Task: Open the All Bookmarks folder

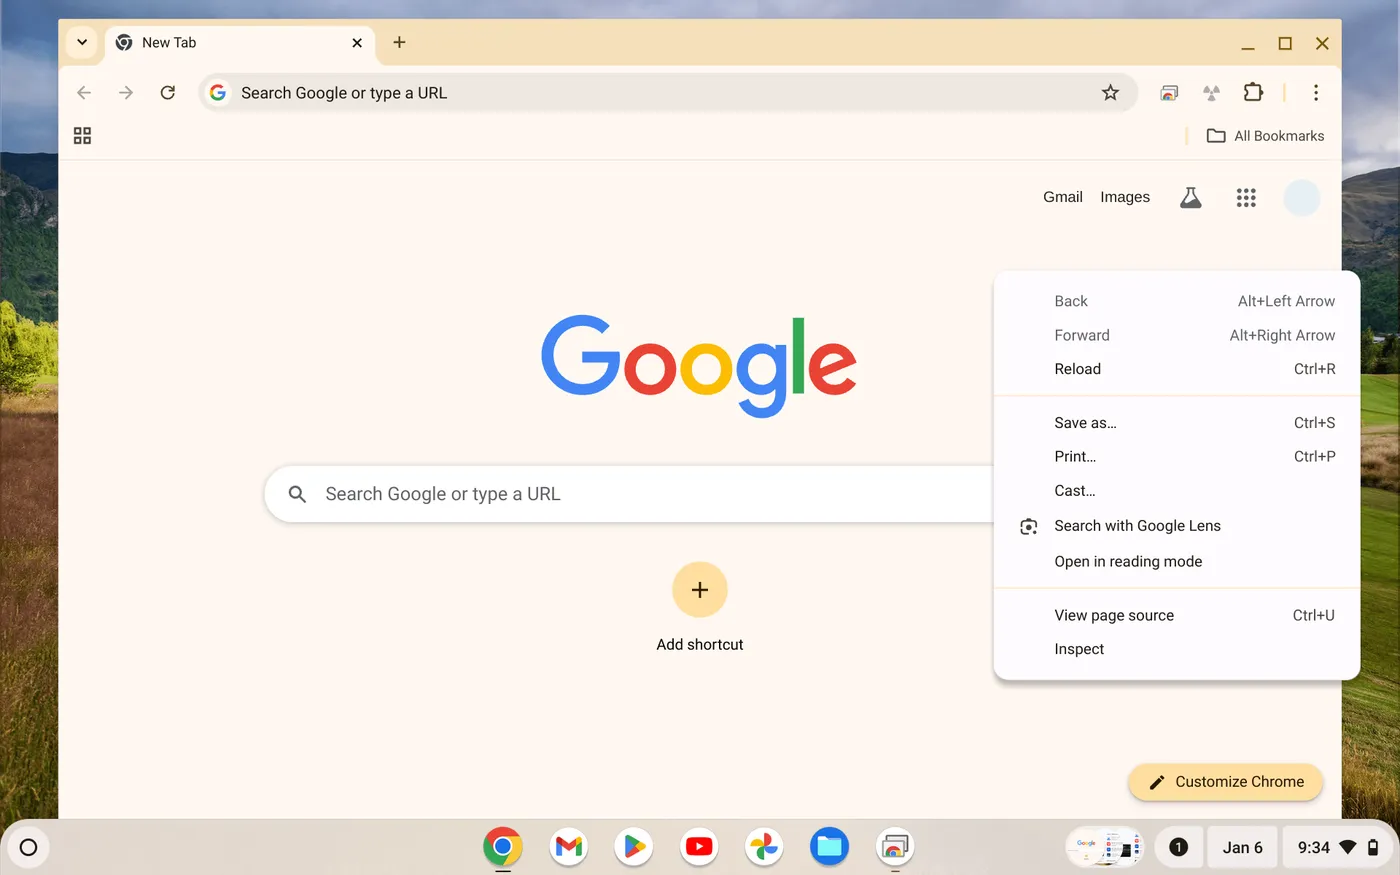Action: tap(1265, 136)
